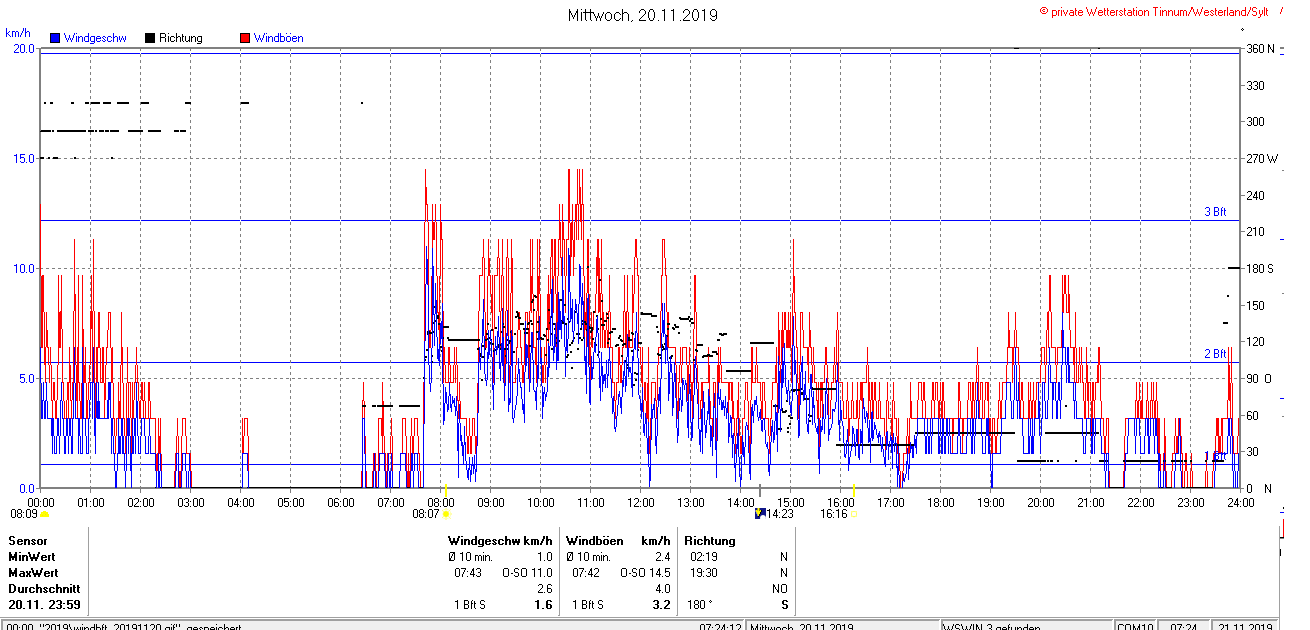
Task: Click the max gust value O-SO 14.5
Action: point(645,572)
